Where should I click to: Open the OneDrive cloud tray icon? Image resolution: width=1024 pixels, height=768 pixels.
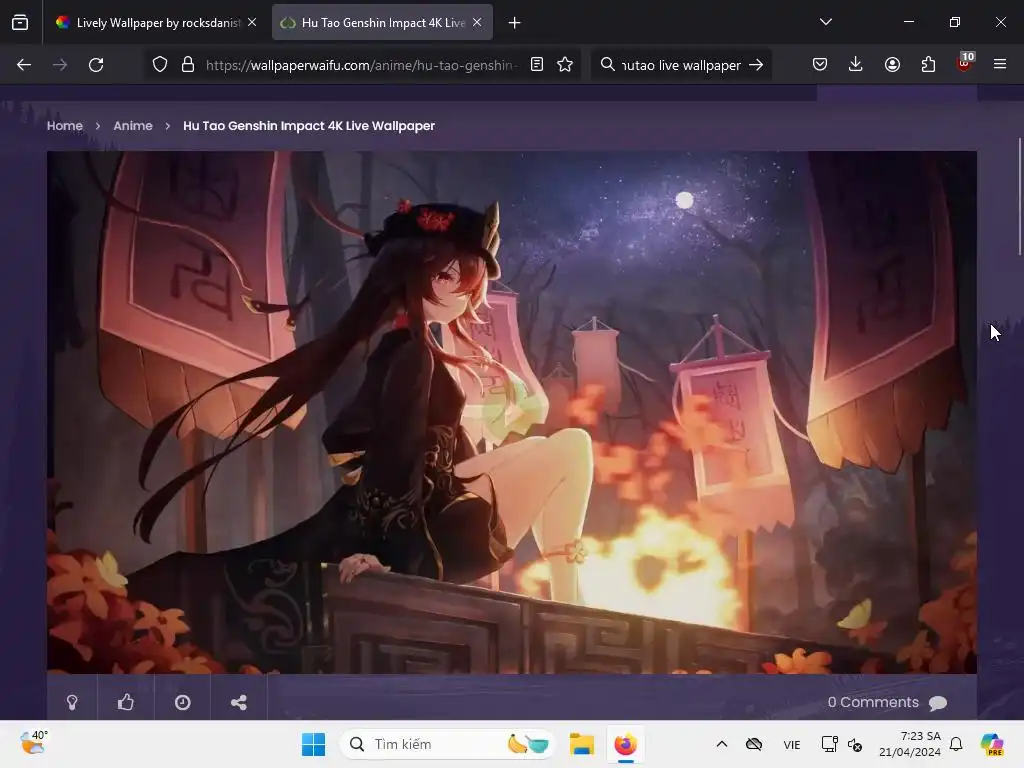754,744
